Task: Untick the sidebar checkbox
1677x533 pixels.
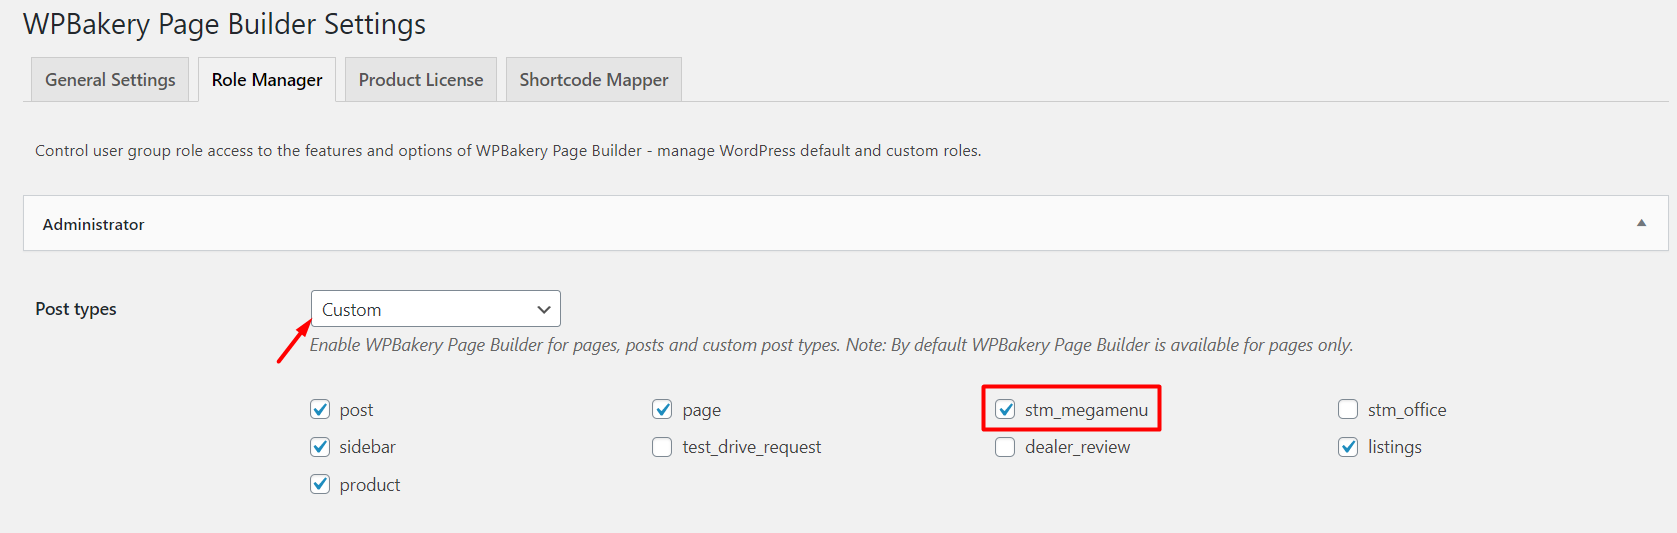Action: click(x=320, y=447)
